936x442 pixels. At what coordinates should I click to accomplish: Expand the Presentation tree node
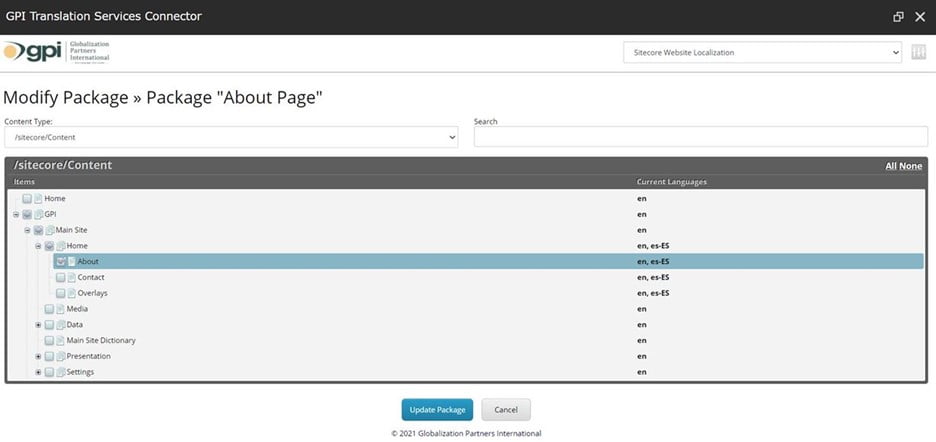point(38,357)
